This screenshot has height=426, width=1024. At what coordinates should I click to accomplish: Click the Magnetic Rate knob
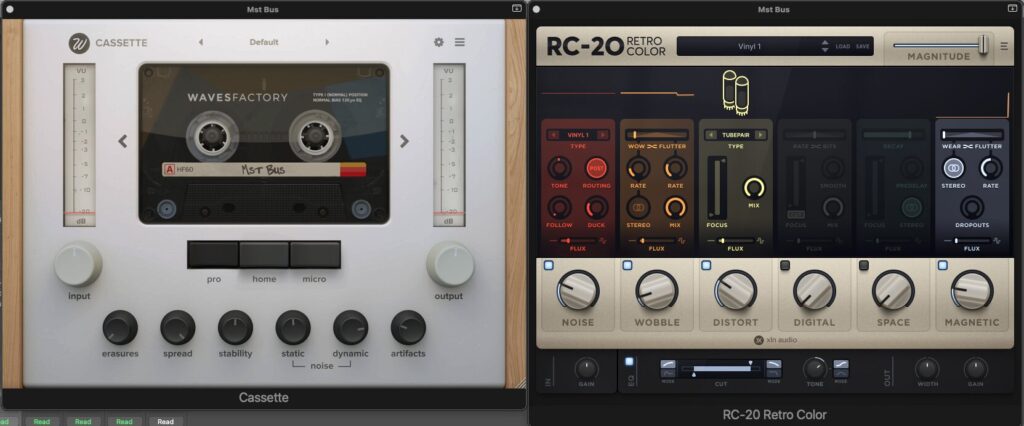click(x=991, y=168)
